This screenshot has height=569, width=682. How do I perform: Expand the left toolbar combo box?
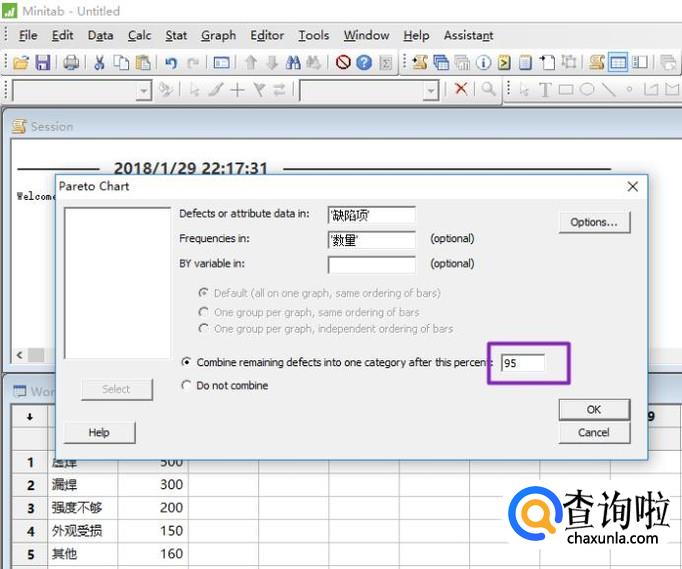[x=143, y=90]
